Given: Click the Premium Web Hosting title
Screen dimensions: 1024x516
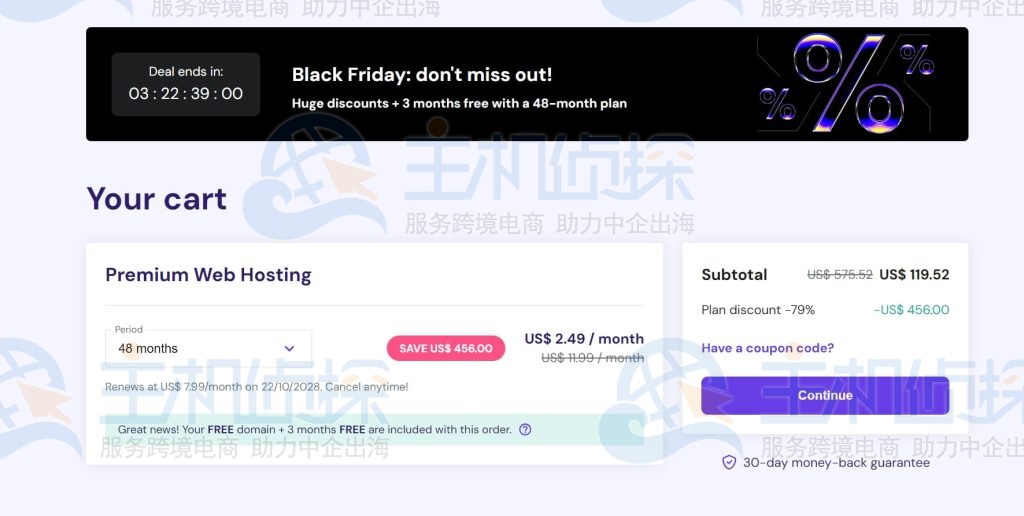Looking at the screenshot, I should (x=208, y=275).
